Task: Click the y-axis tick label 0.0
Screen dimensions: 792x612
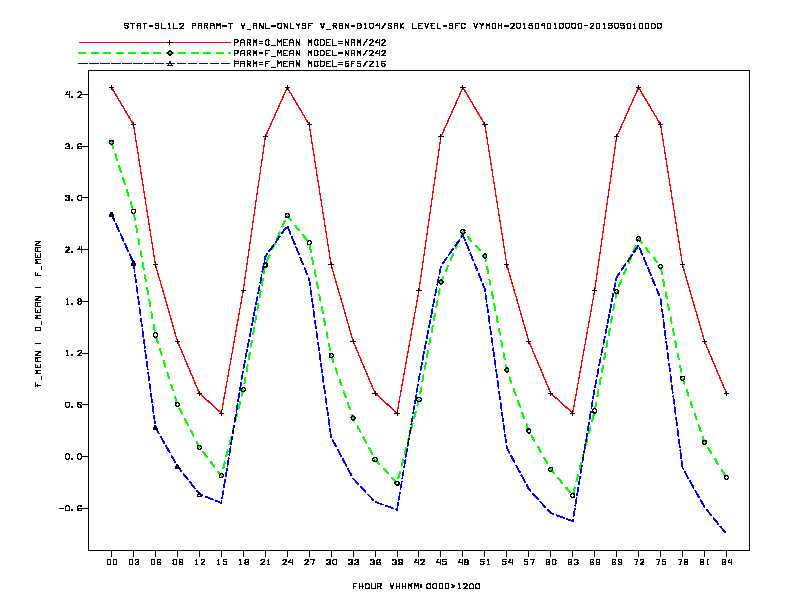Action: [x=73, y=456]
